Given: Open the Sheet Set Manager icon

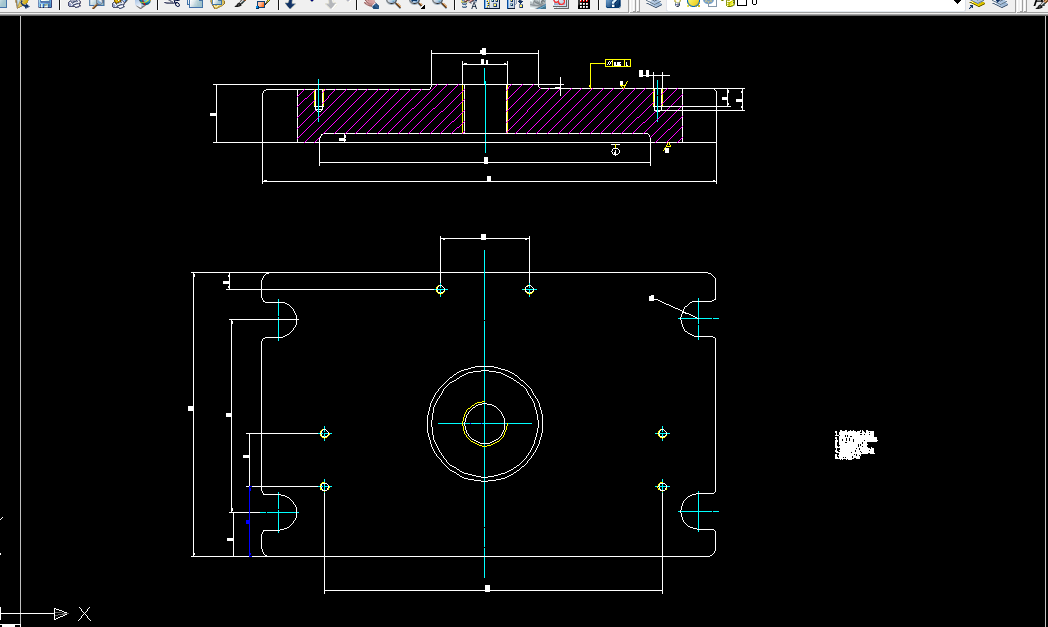Looking at the screenshot, I should 537,3.
